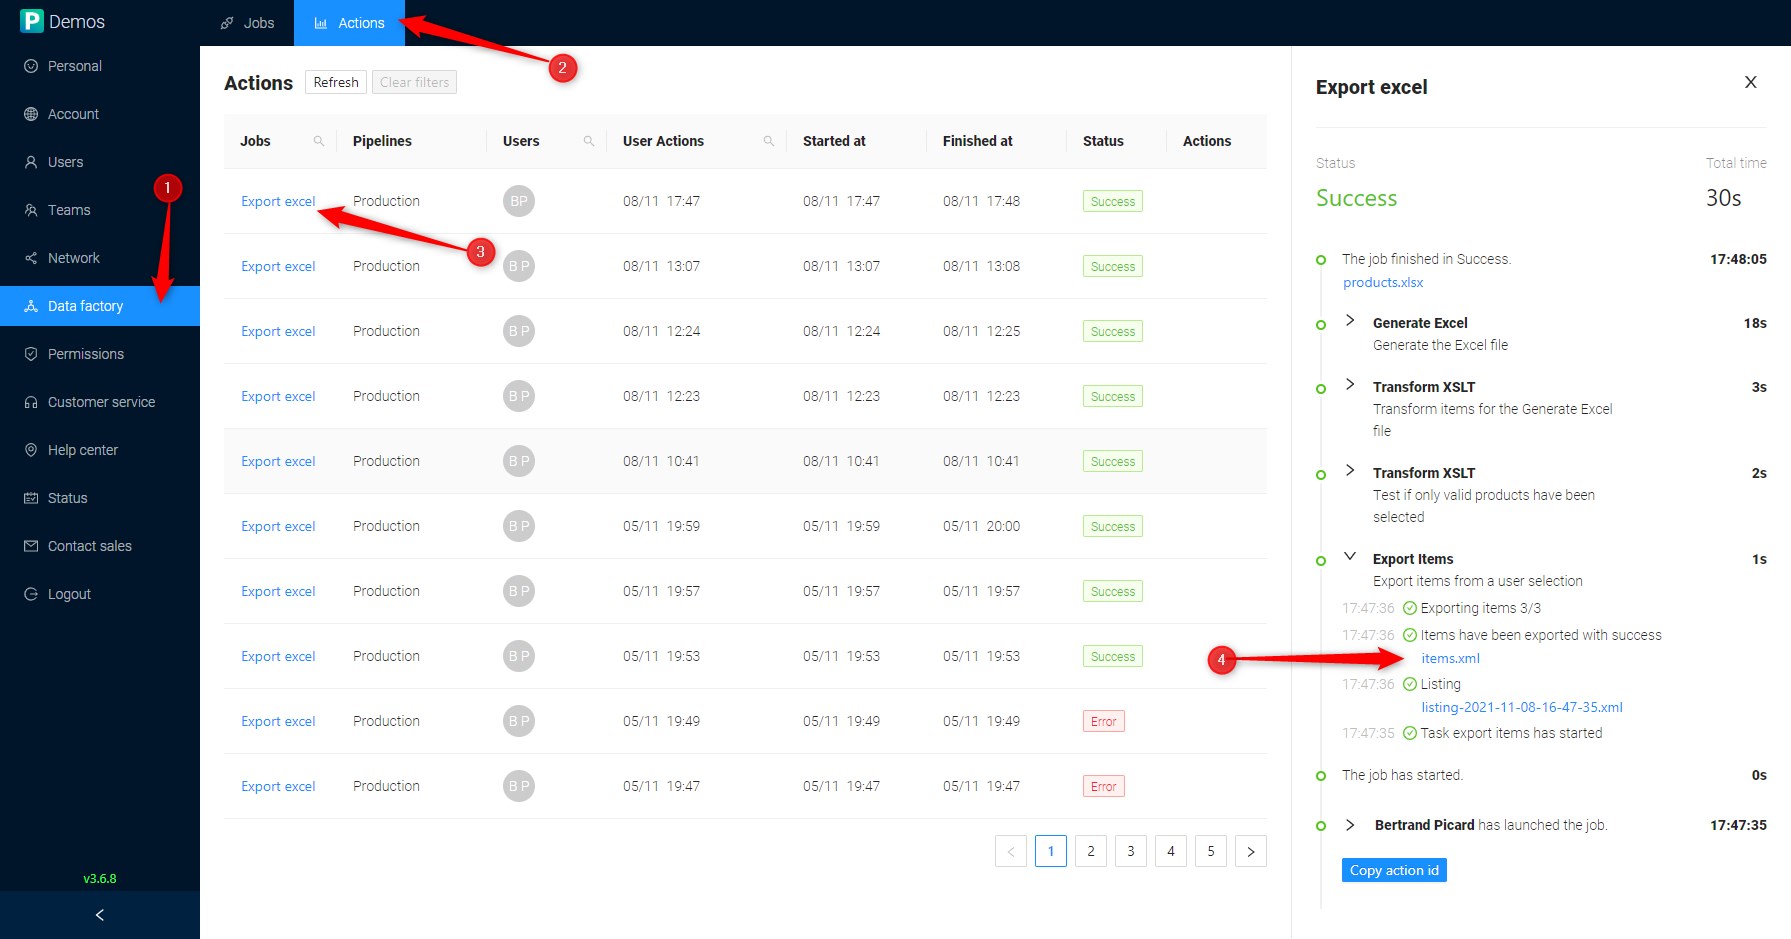1791x939 pixels.
Task: Open the Users column search
Action: tap(590, 141)
